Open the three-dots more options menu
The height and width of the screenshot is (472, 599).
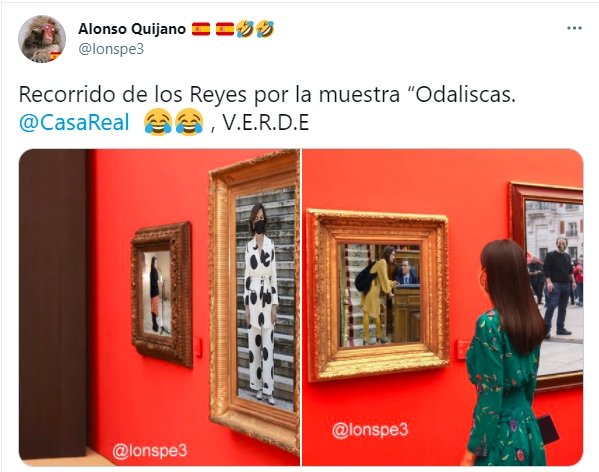click(574, 28)
